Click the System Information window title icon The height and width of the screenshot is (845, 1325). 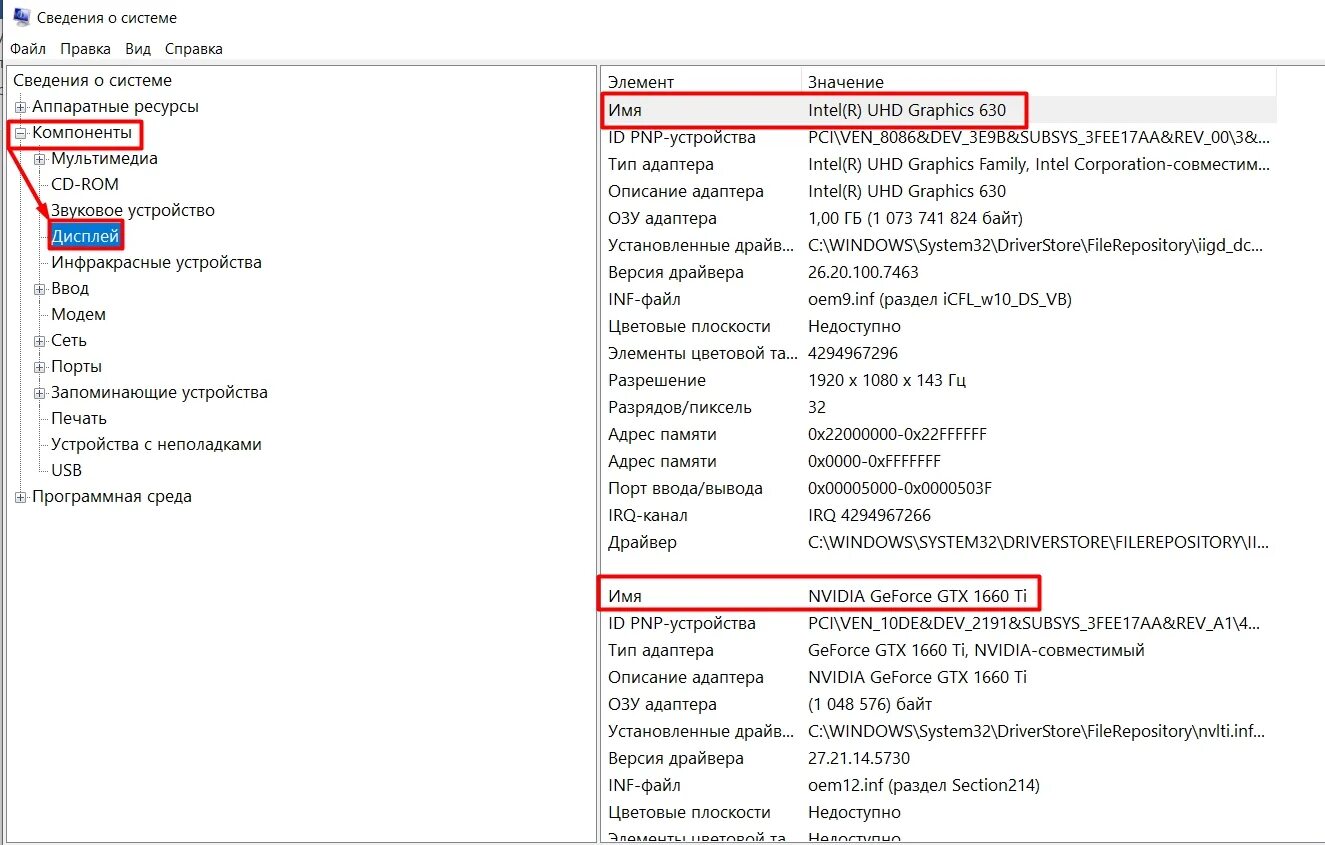[x=20, y=16]
